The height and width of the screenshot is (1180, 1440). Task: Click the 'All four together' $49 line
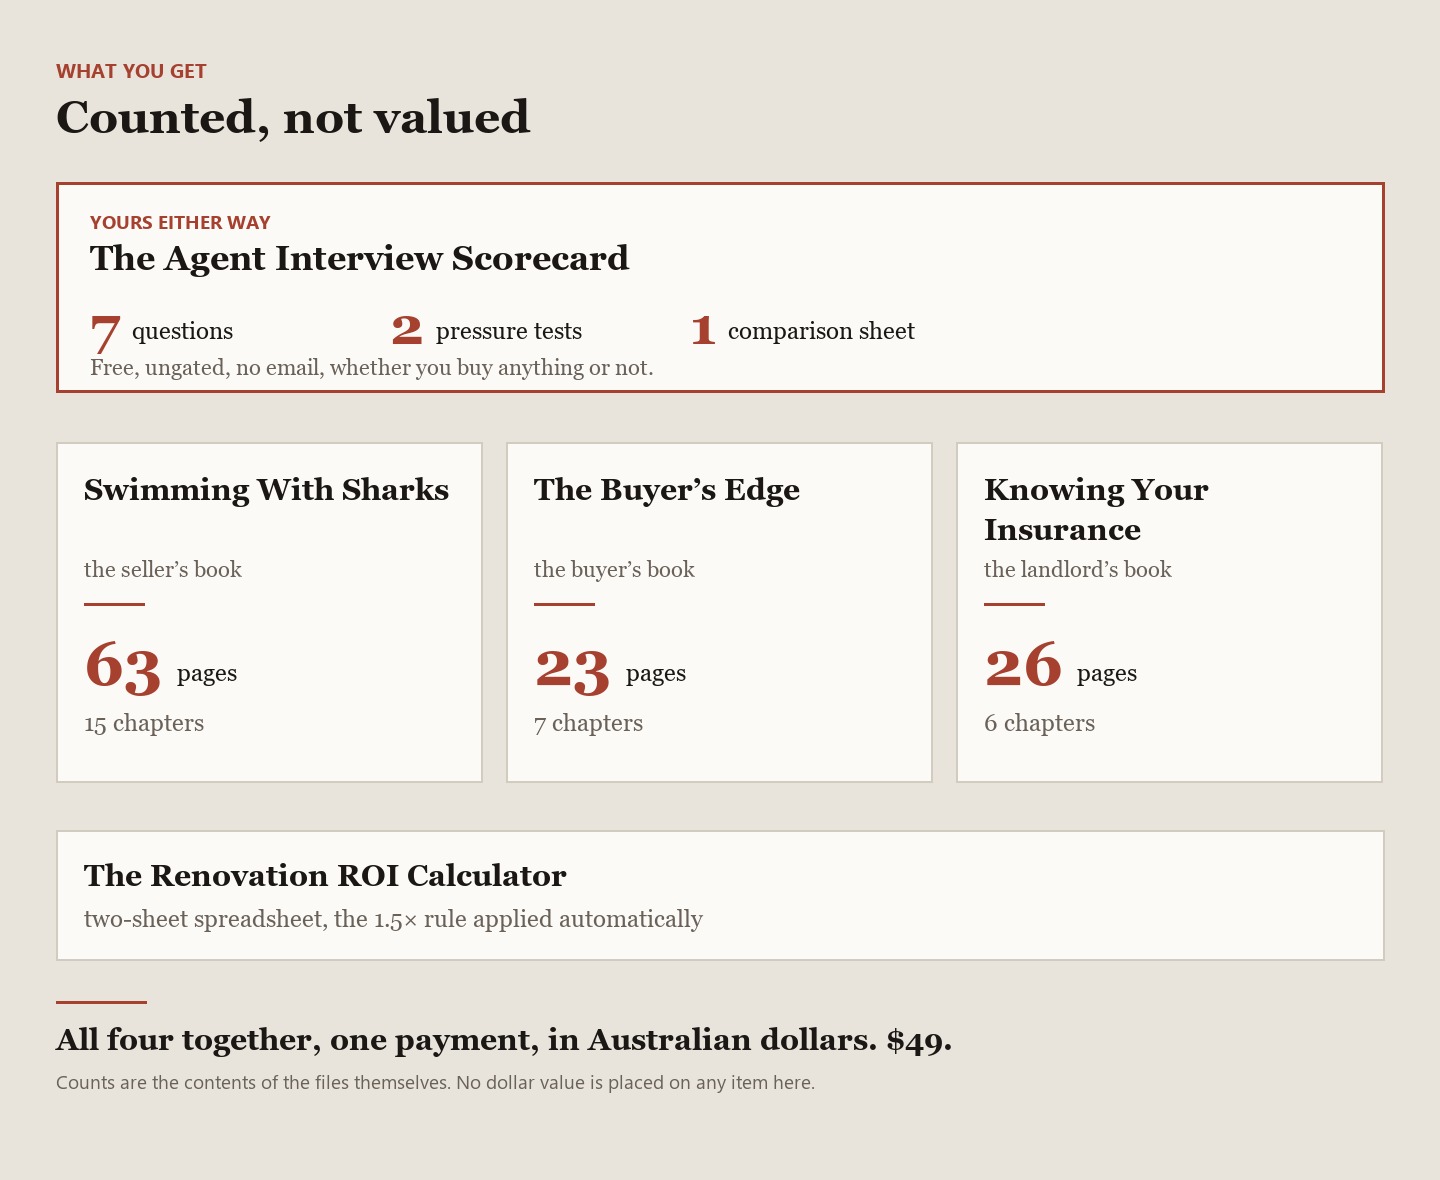(504, 1041)
